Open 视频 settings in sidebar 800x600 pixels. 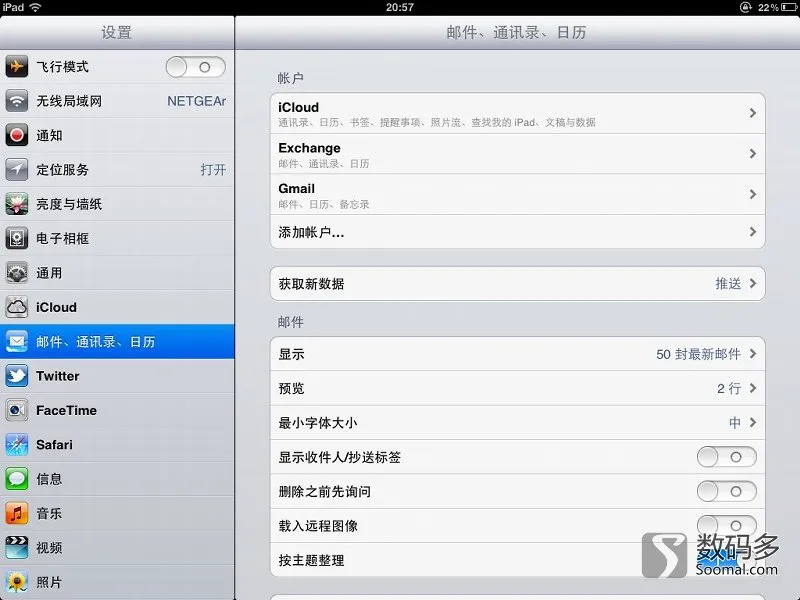click(x=117, y=547)
